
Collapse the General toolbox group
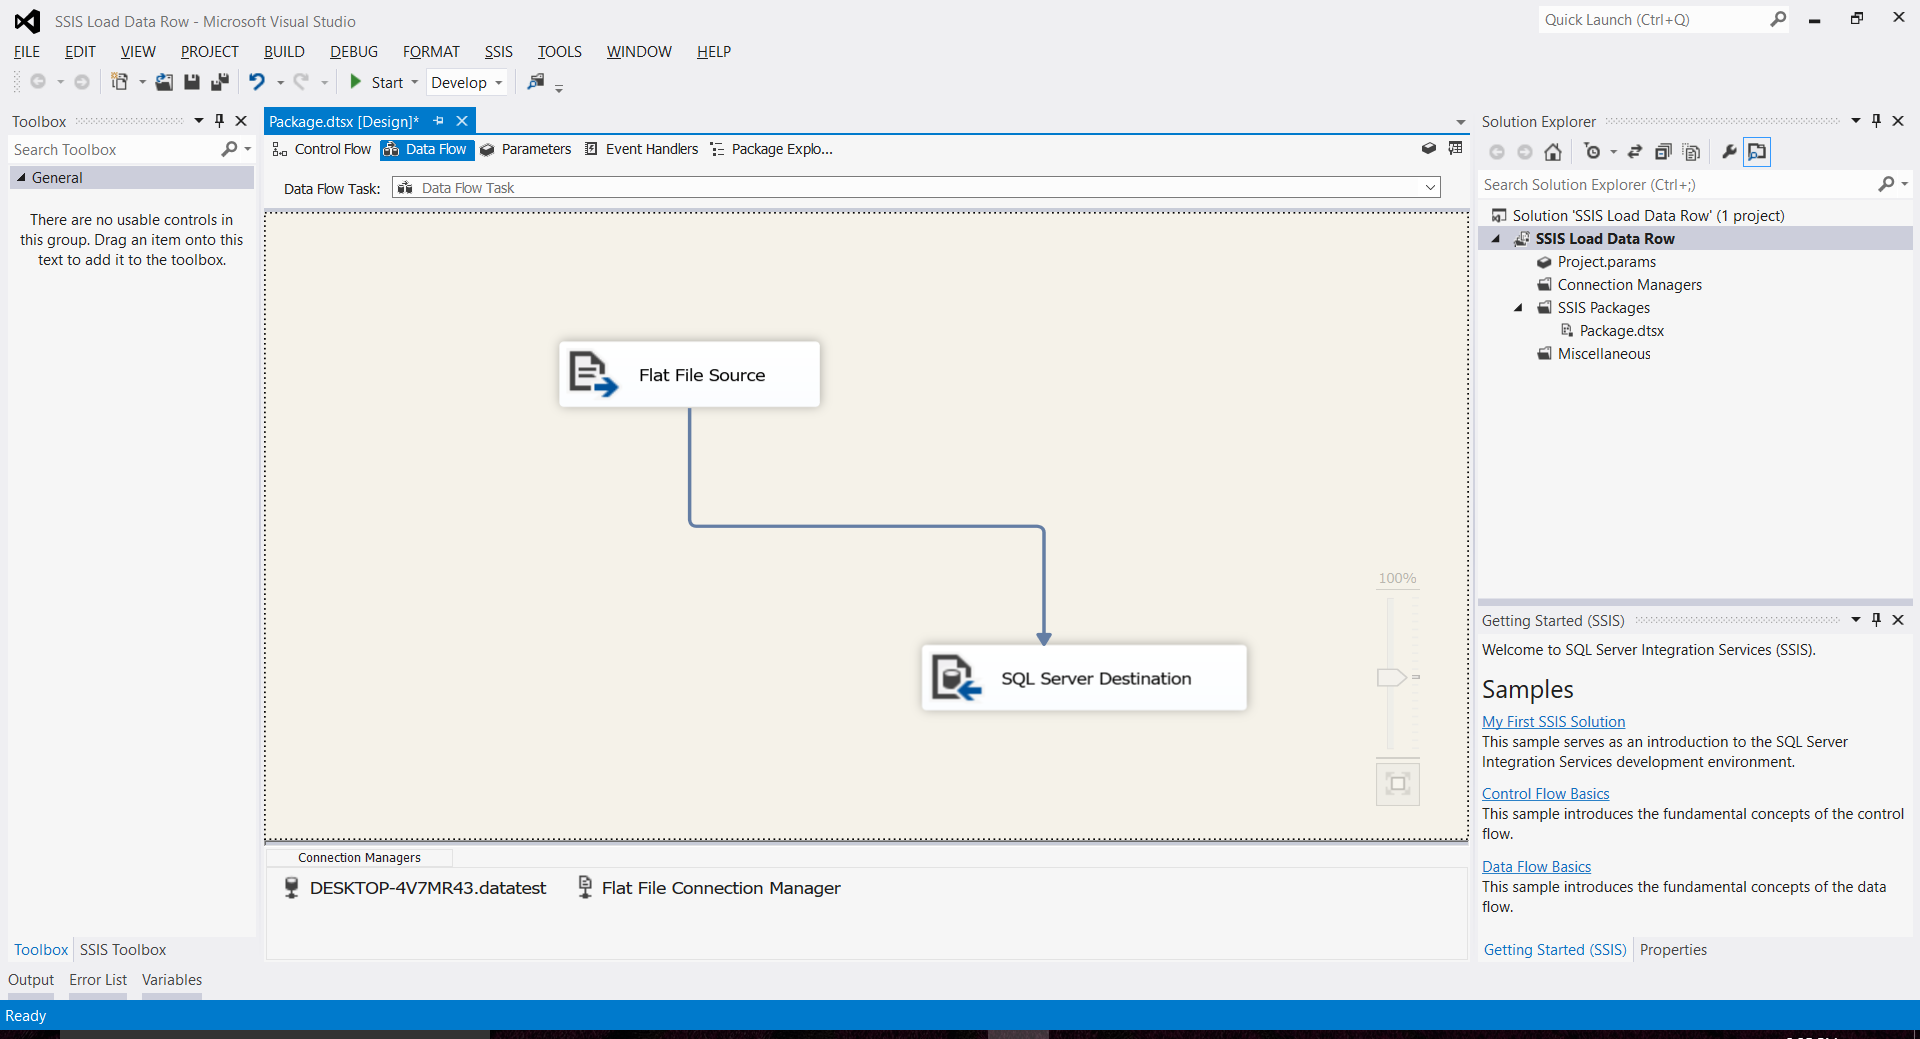[x=21, y=177]
